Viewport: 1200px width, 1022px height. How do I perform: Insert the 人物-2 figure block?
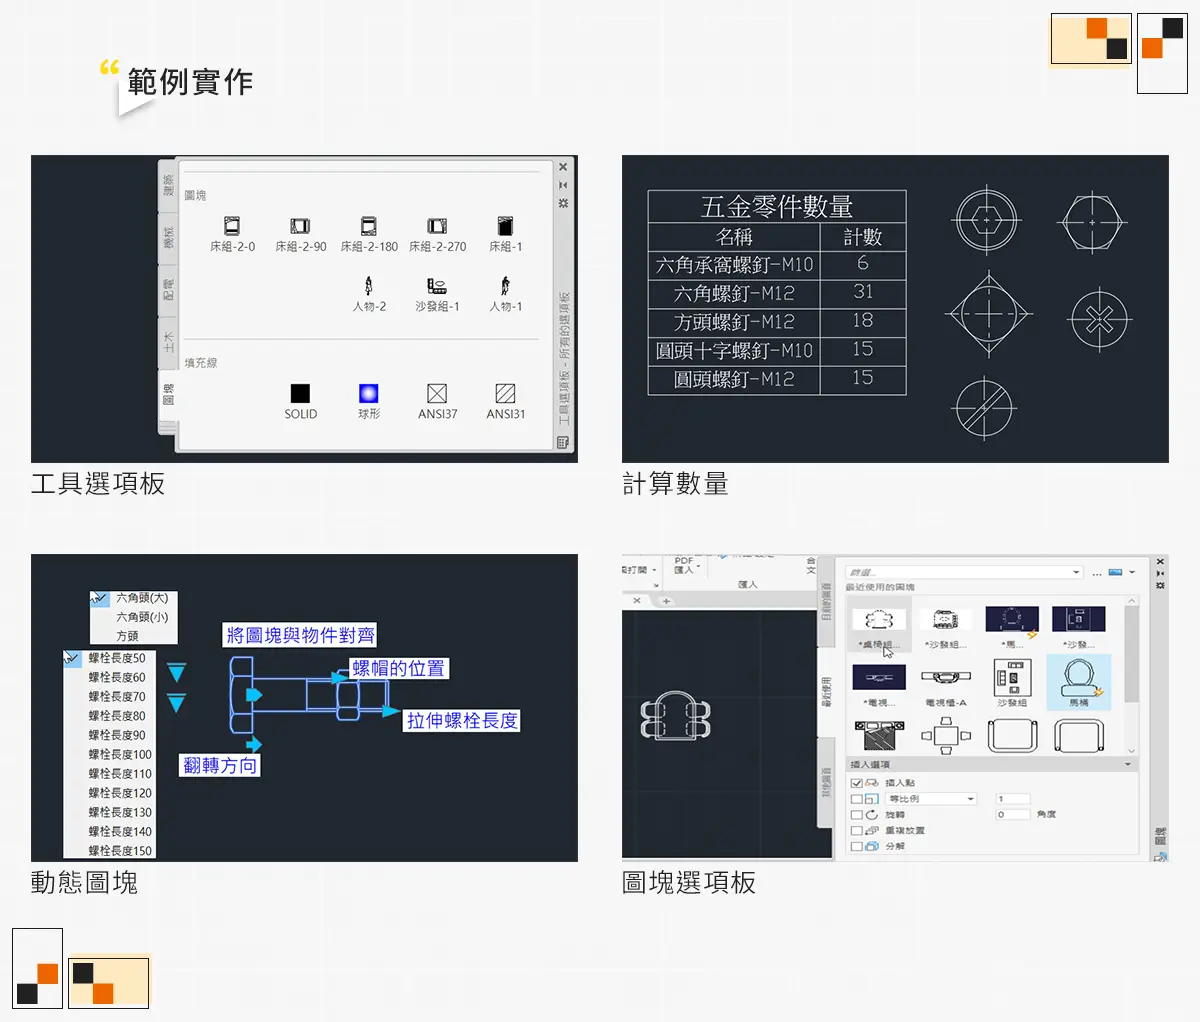368,287
